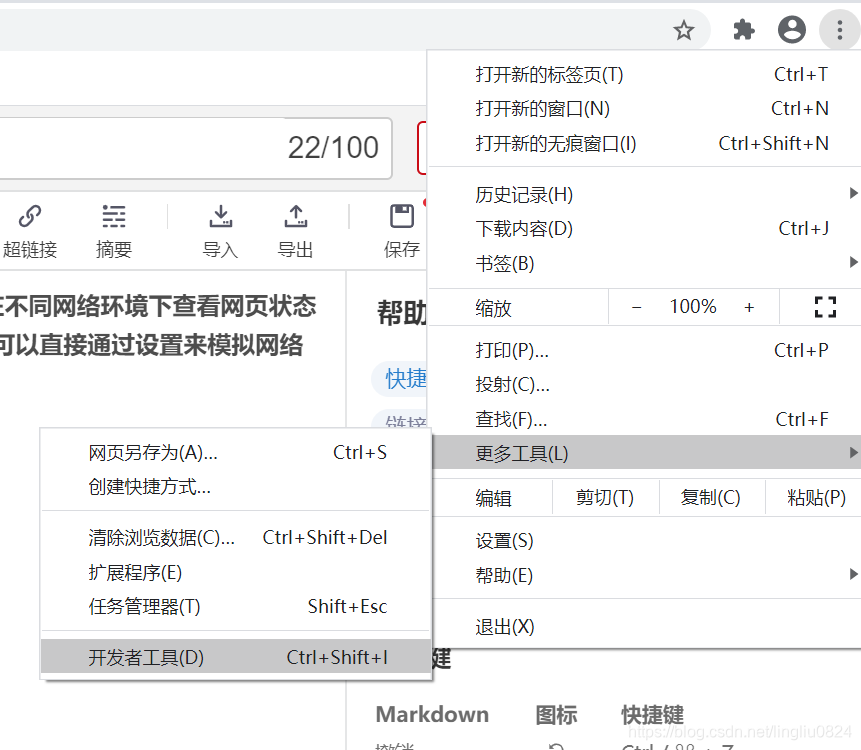Viewport: 861px width, 750px height.
Task: Click the 导出 export icon
Action: pos(295,230)
